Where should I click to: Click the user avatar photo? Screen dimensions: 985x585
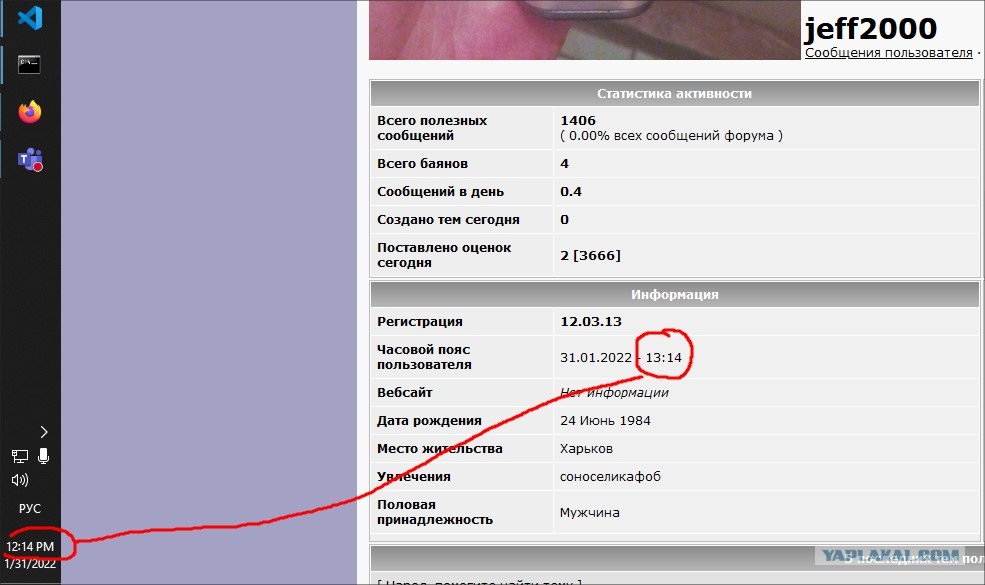(x=584, y=30)
